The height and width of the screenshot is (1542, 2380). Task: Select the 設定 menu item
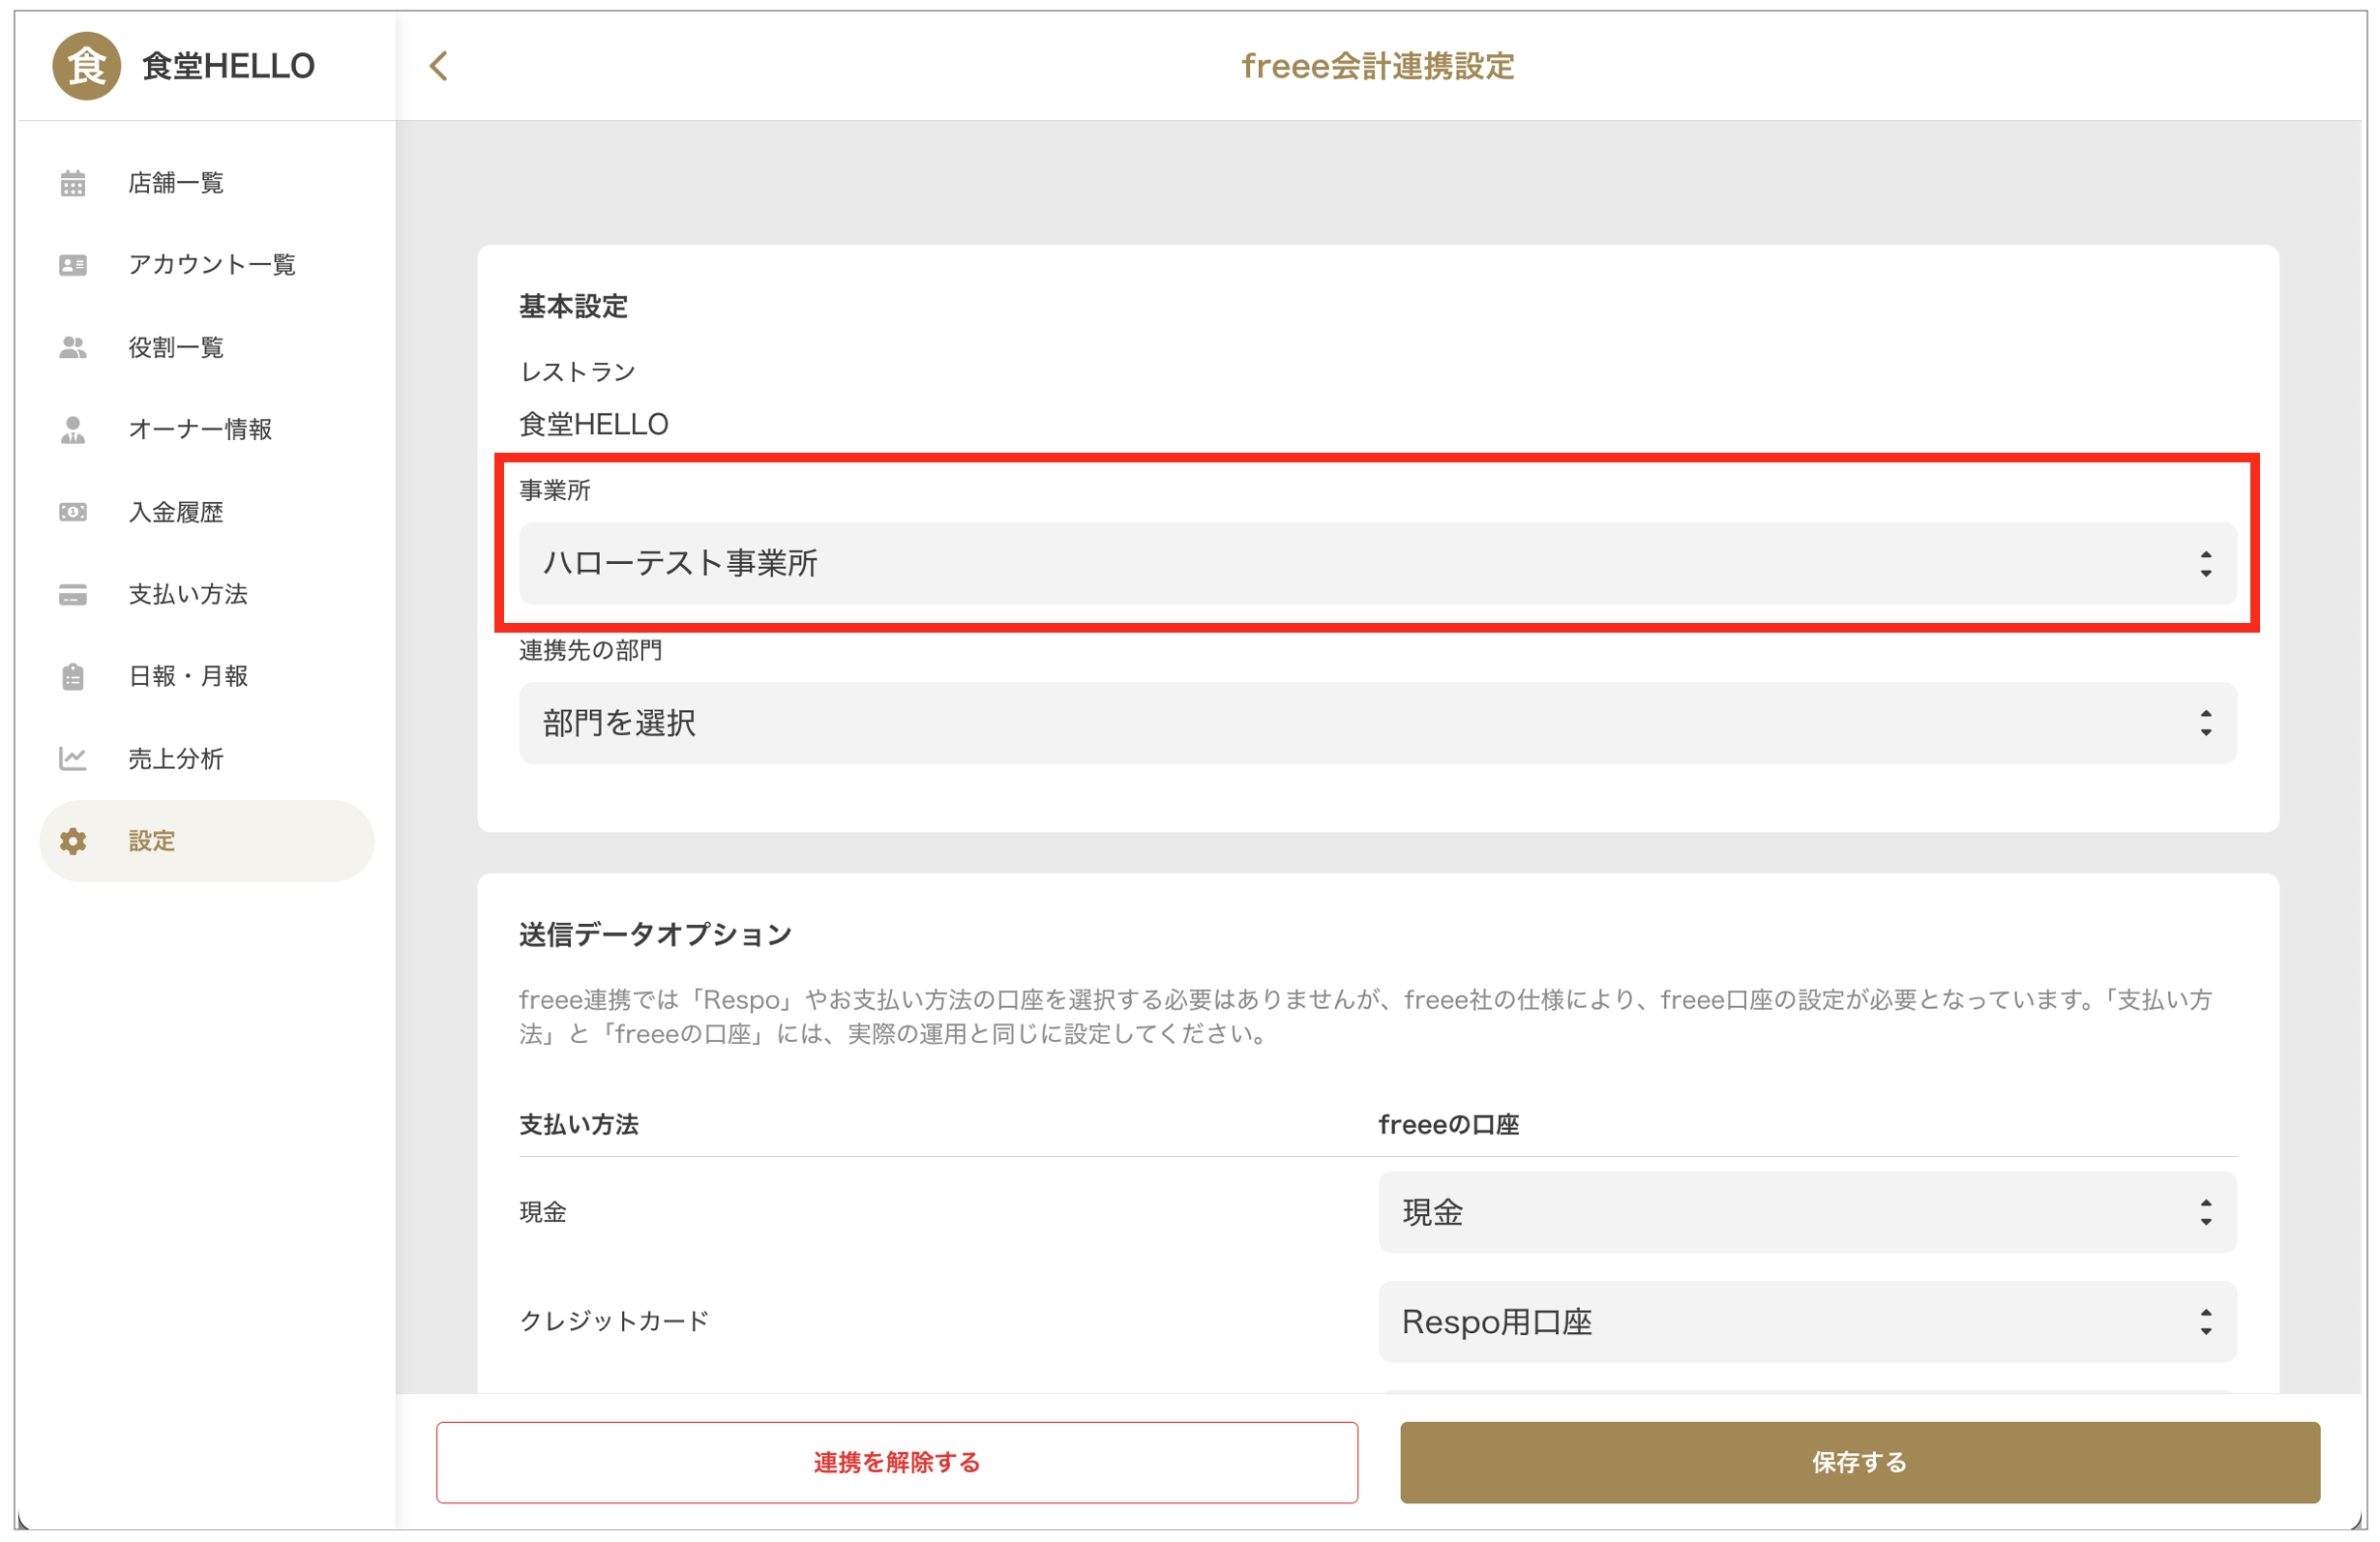point(207,841)
